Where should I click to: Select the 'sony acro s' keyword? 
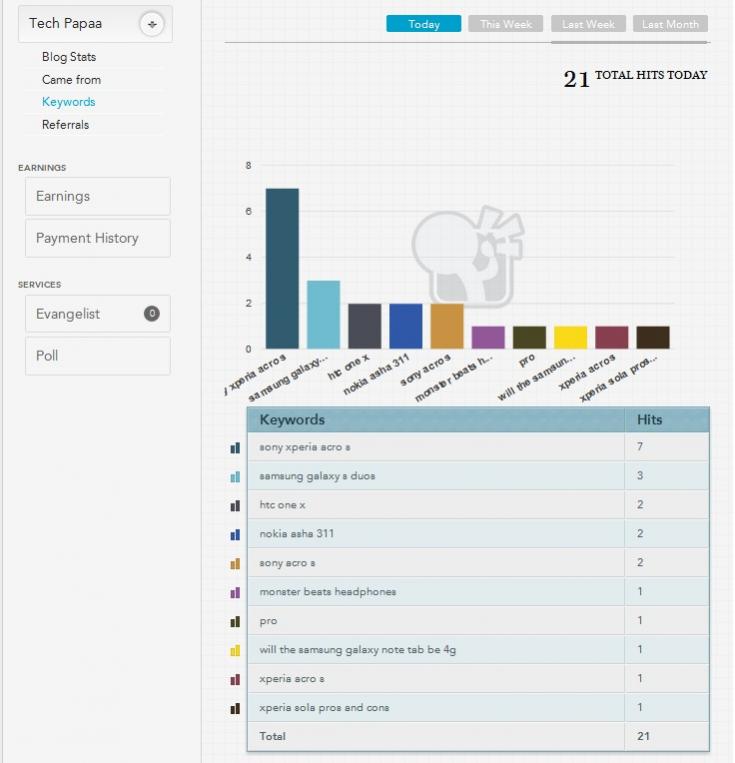click(x=287, y=563)
